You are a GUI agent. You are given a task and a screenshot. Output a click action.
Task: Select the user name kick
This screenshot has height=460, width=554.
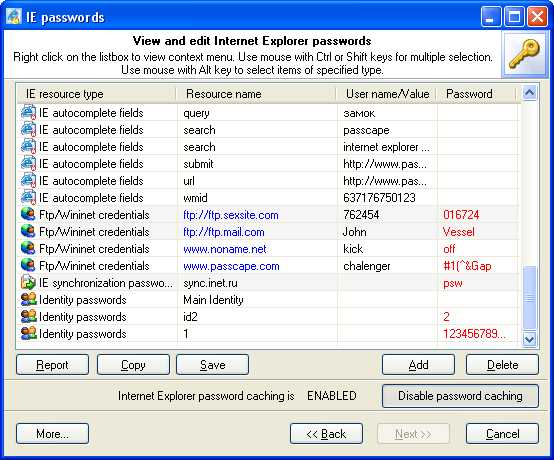click(353, 249)
